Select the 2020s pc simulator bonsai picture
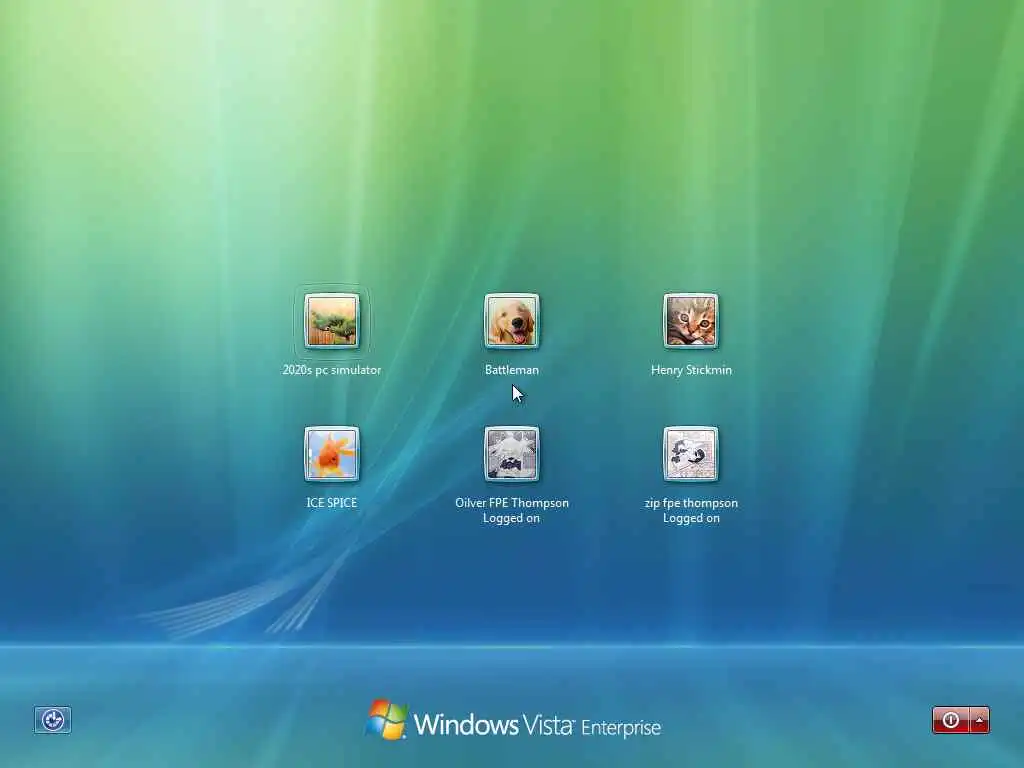 [332, 321]
